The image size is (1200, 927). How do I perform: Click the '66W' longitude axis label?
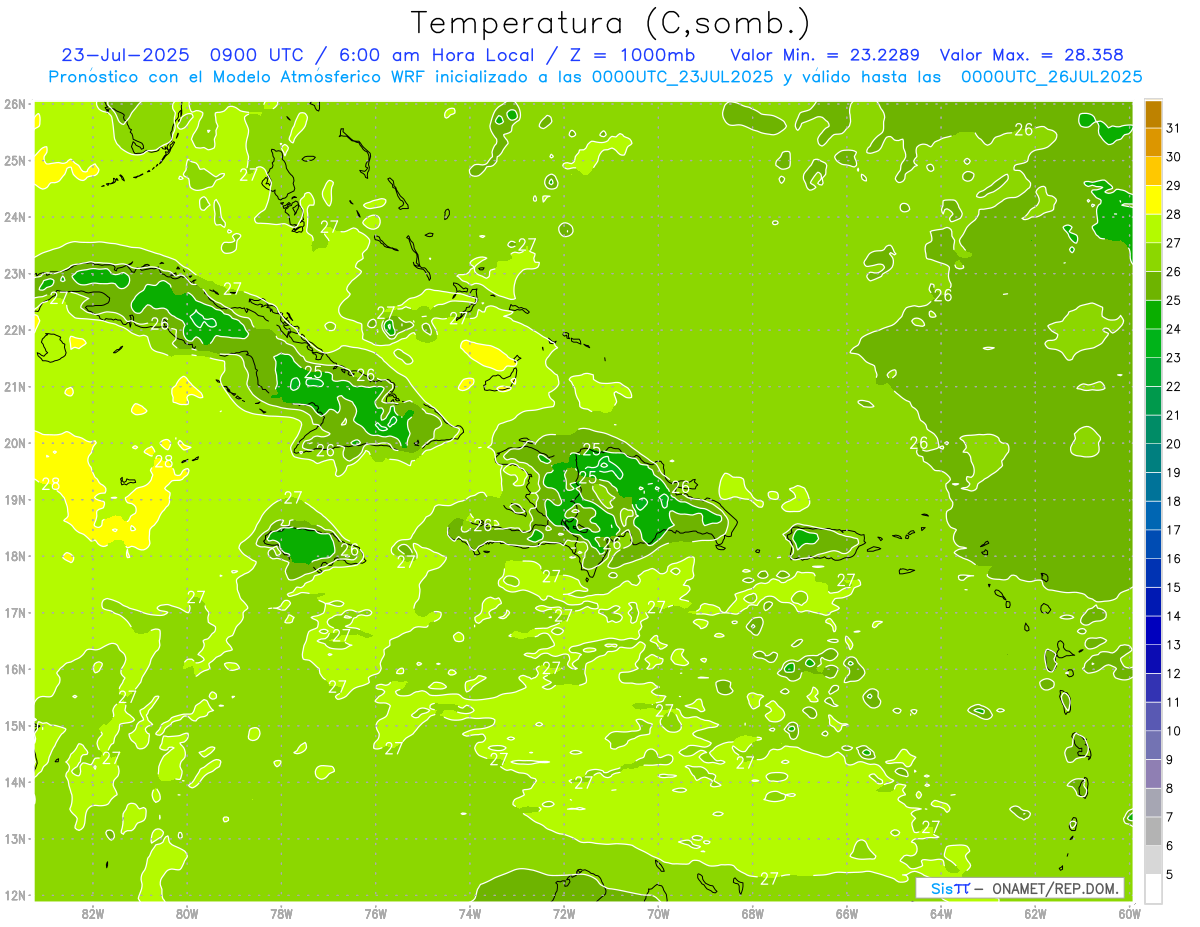pos(847,912)
